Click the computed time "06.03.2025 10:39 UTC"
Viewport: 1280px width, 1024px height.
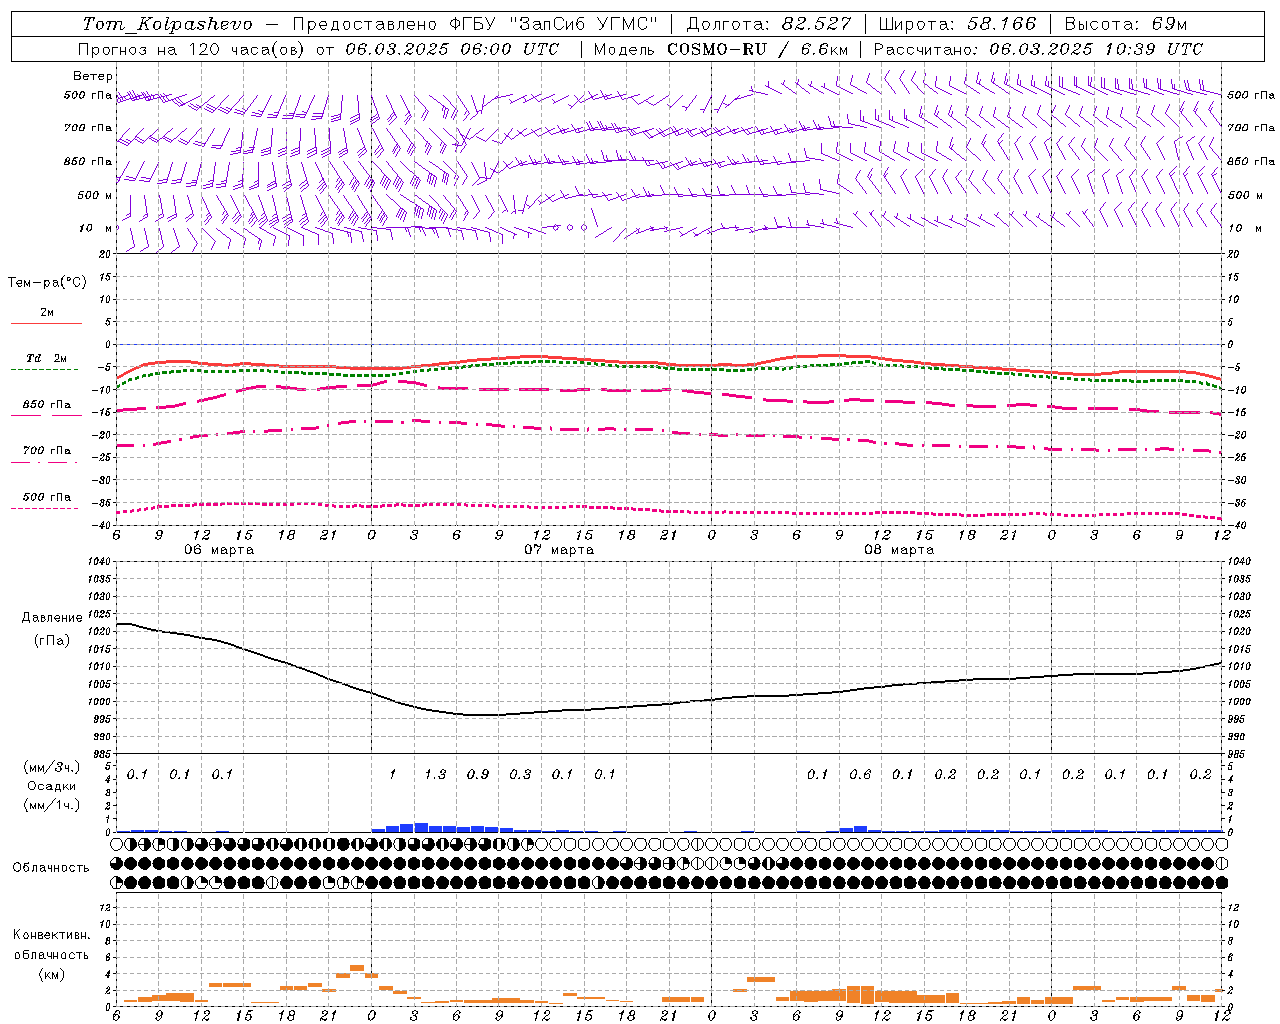(1096, 49)
